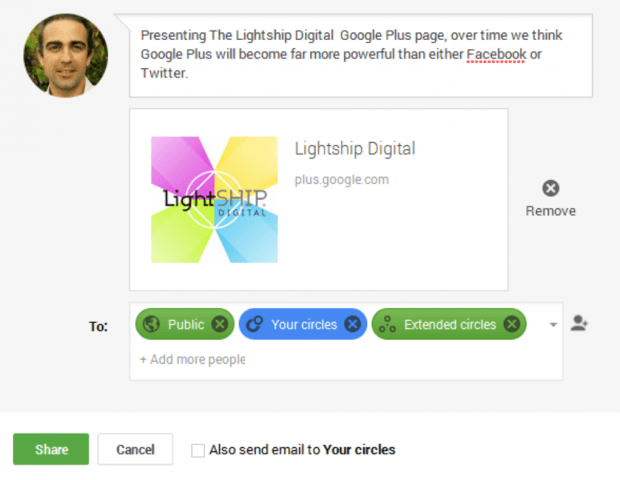Click the misspelled word Facebook in post
620x480 pixels.
[496, 54]
